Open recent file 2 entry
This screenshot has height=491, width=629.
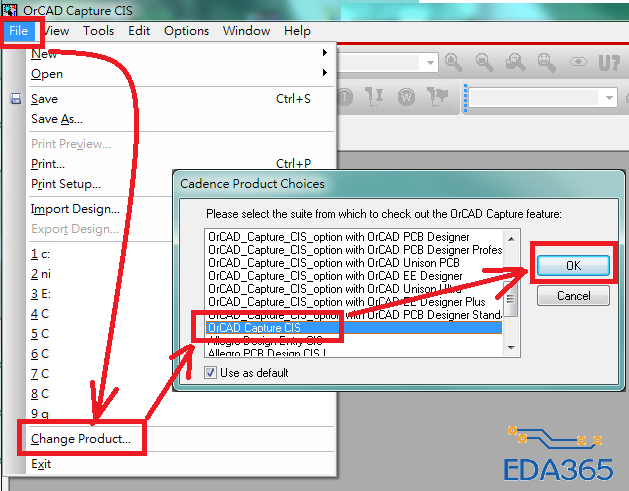point(41,274)
